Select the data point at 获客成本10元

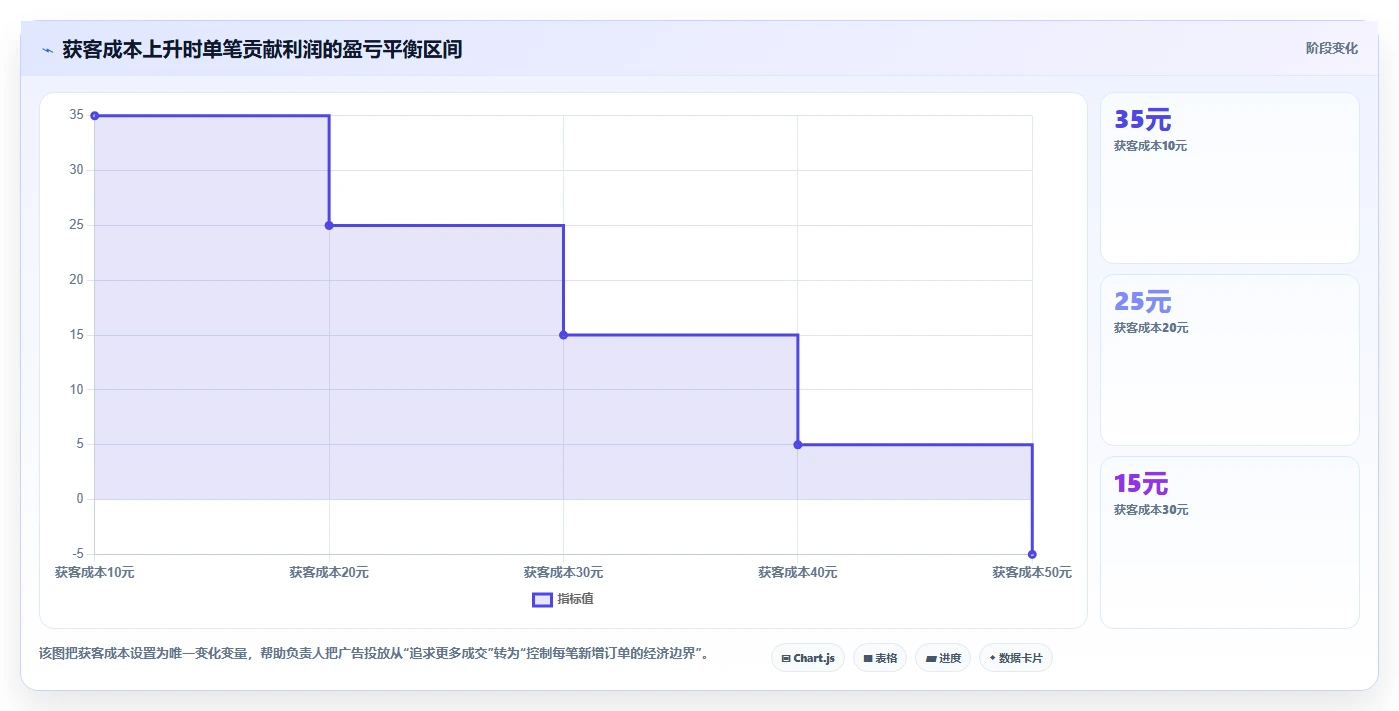pos(95,116)
